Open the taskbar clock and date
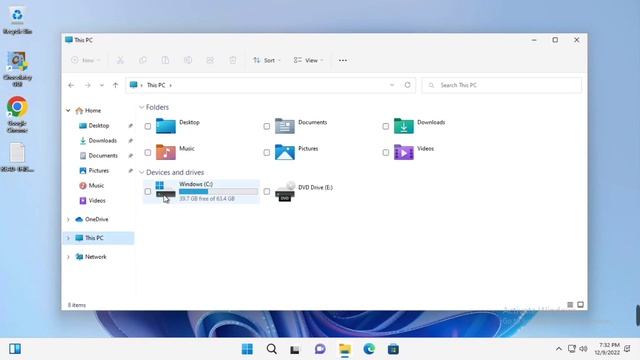The height and width of the screenshot is (360, 640). coord(607,349)
